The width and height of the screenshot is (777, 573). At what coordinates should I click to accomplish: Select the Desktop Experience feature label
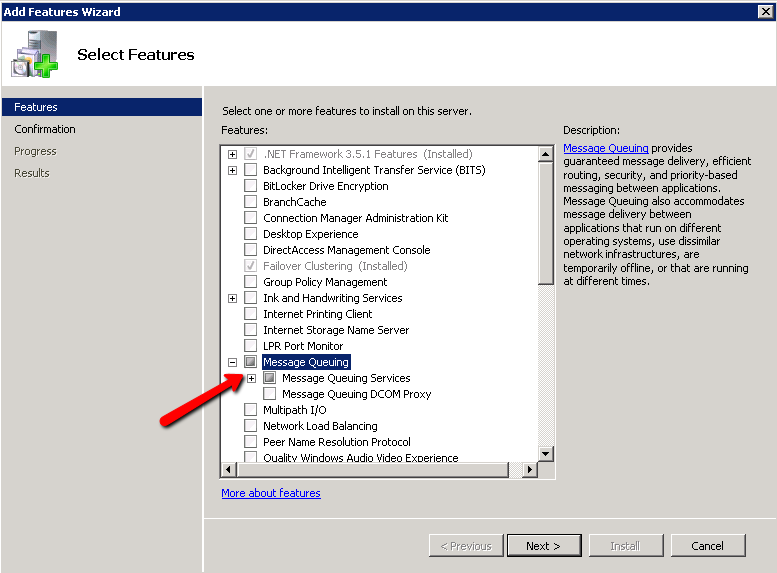pos(310,234)
